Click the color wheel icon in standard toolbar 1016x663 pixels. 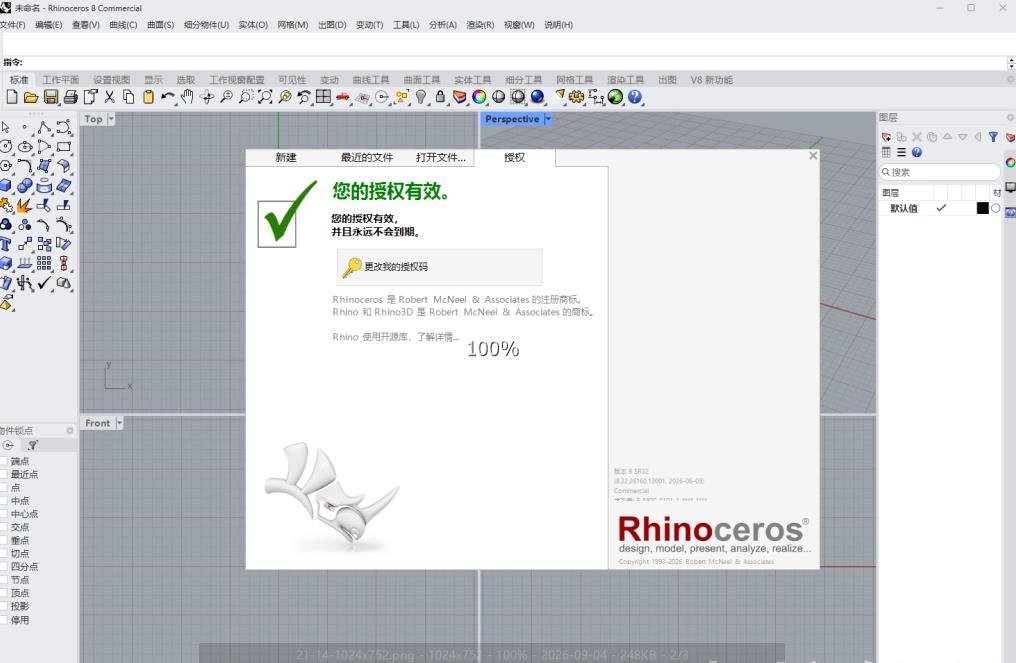[x=479, y=97]
